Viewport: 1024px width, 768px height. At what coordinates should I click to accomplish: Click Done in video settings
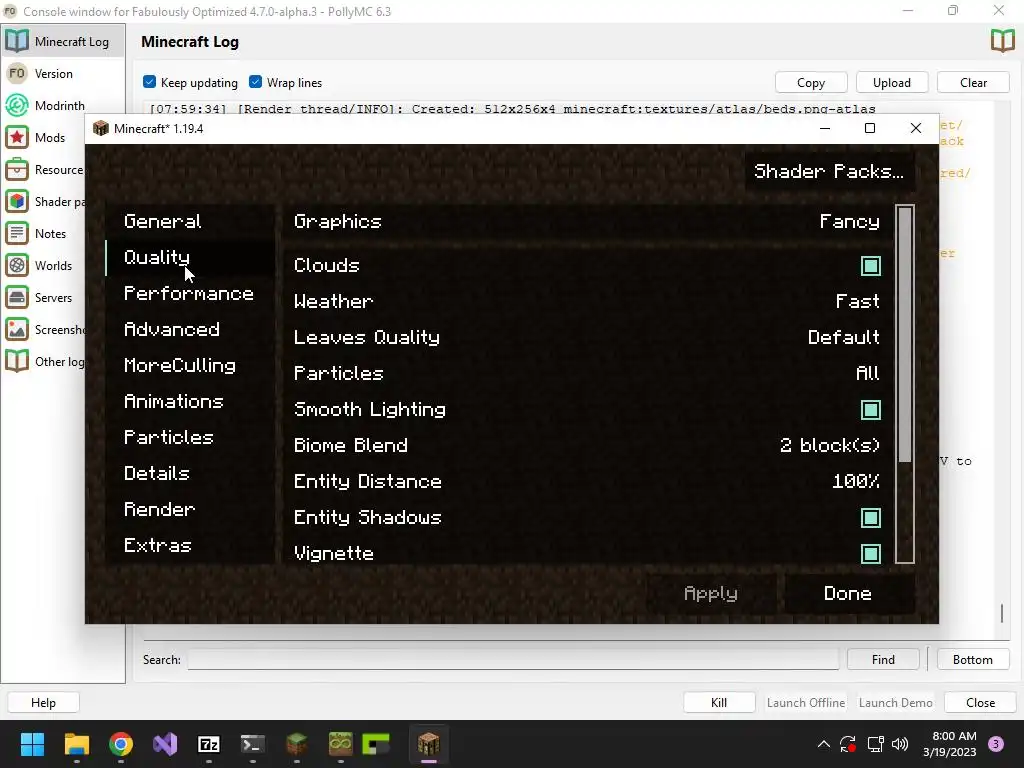click(848, 593)
